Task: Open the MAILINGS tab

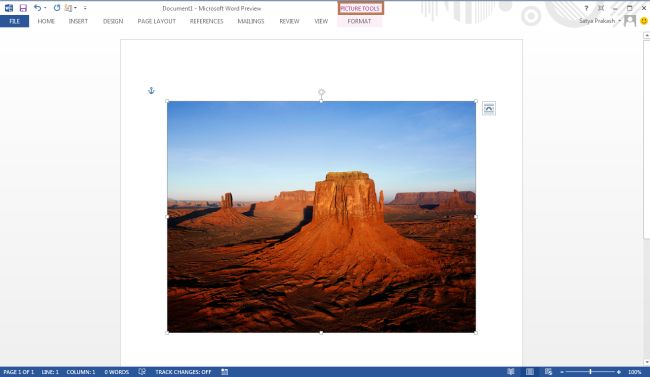Action: tap(251, 21)
